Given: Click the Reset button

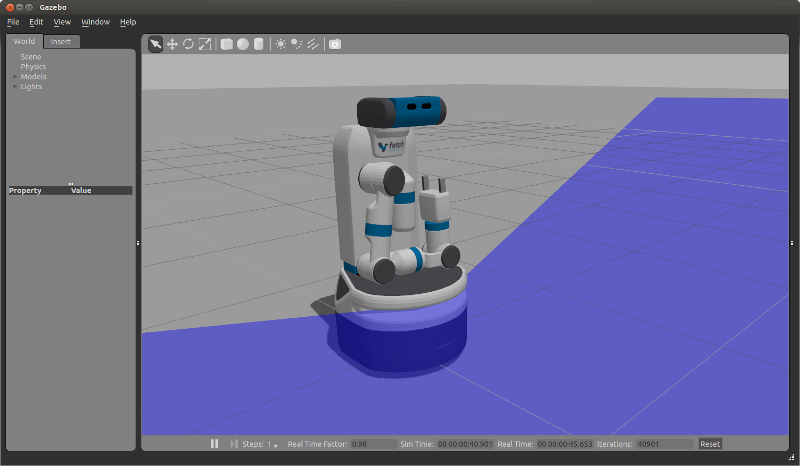Looking at the screenshot, I should pos(710,444).
